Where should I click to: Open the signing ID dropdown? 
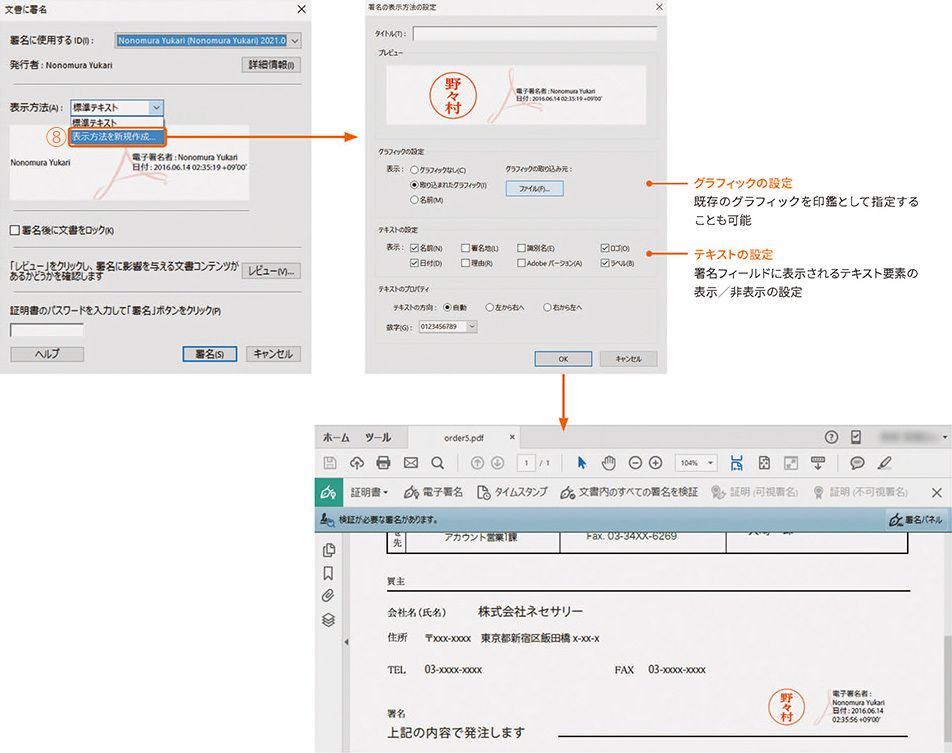click(x=294, y=41)
